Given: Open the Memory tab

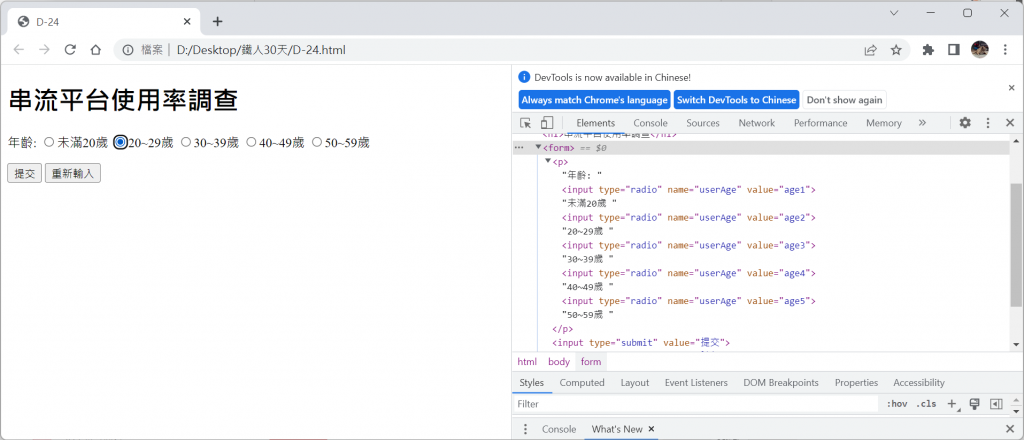Looking at the screenshot, I should [884, 123].
